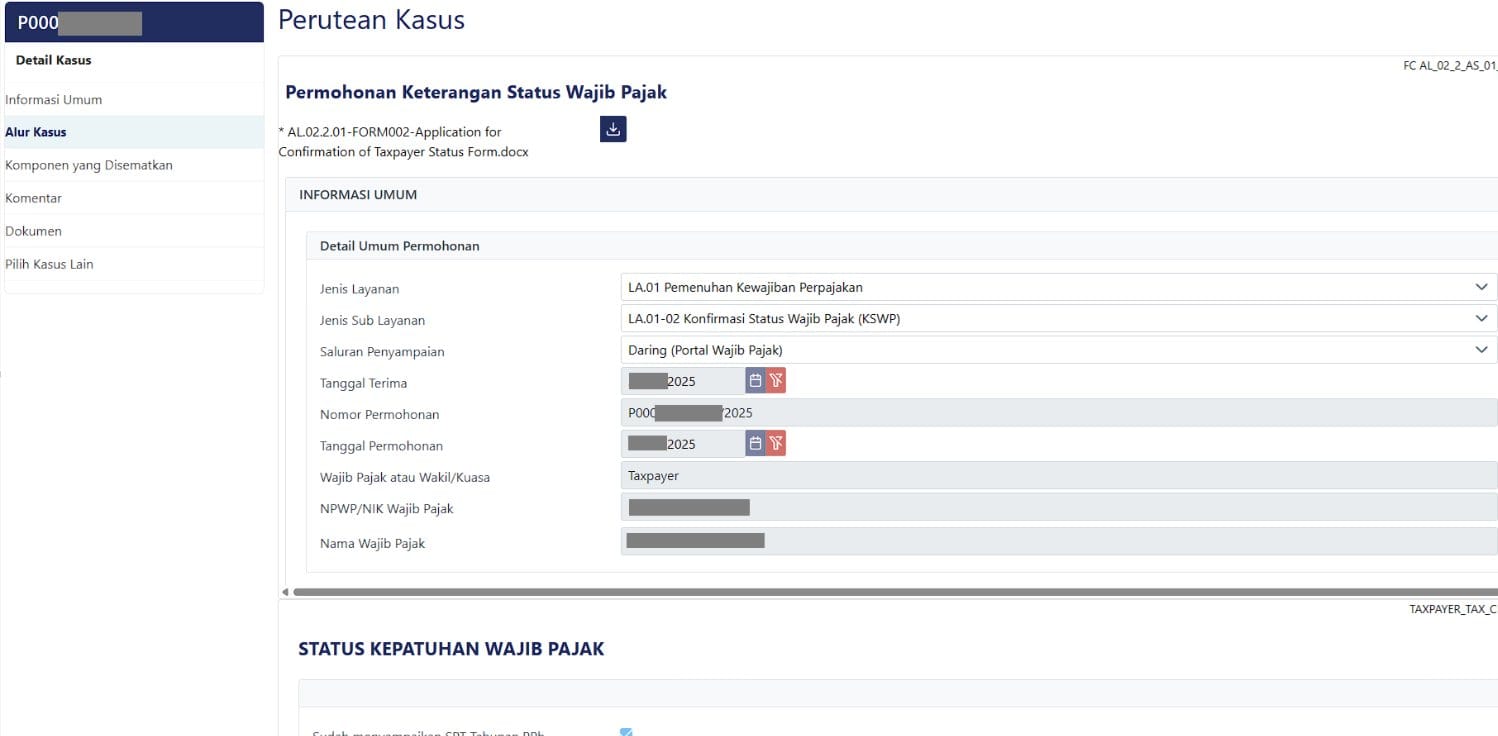Clear the Tanggal Permohonan date value

pyautogui.click(x=778, y=443)
